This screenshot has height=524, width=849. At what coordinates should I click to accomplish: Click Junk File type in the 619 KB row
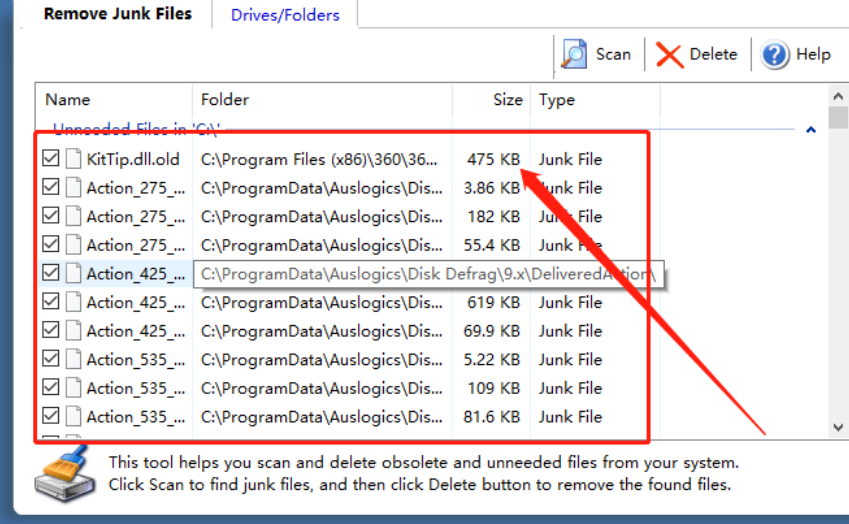pos(570,303)
